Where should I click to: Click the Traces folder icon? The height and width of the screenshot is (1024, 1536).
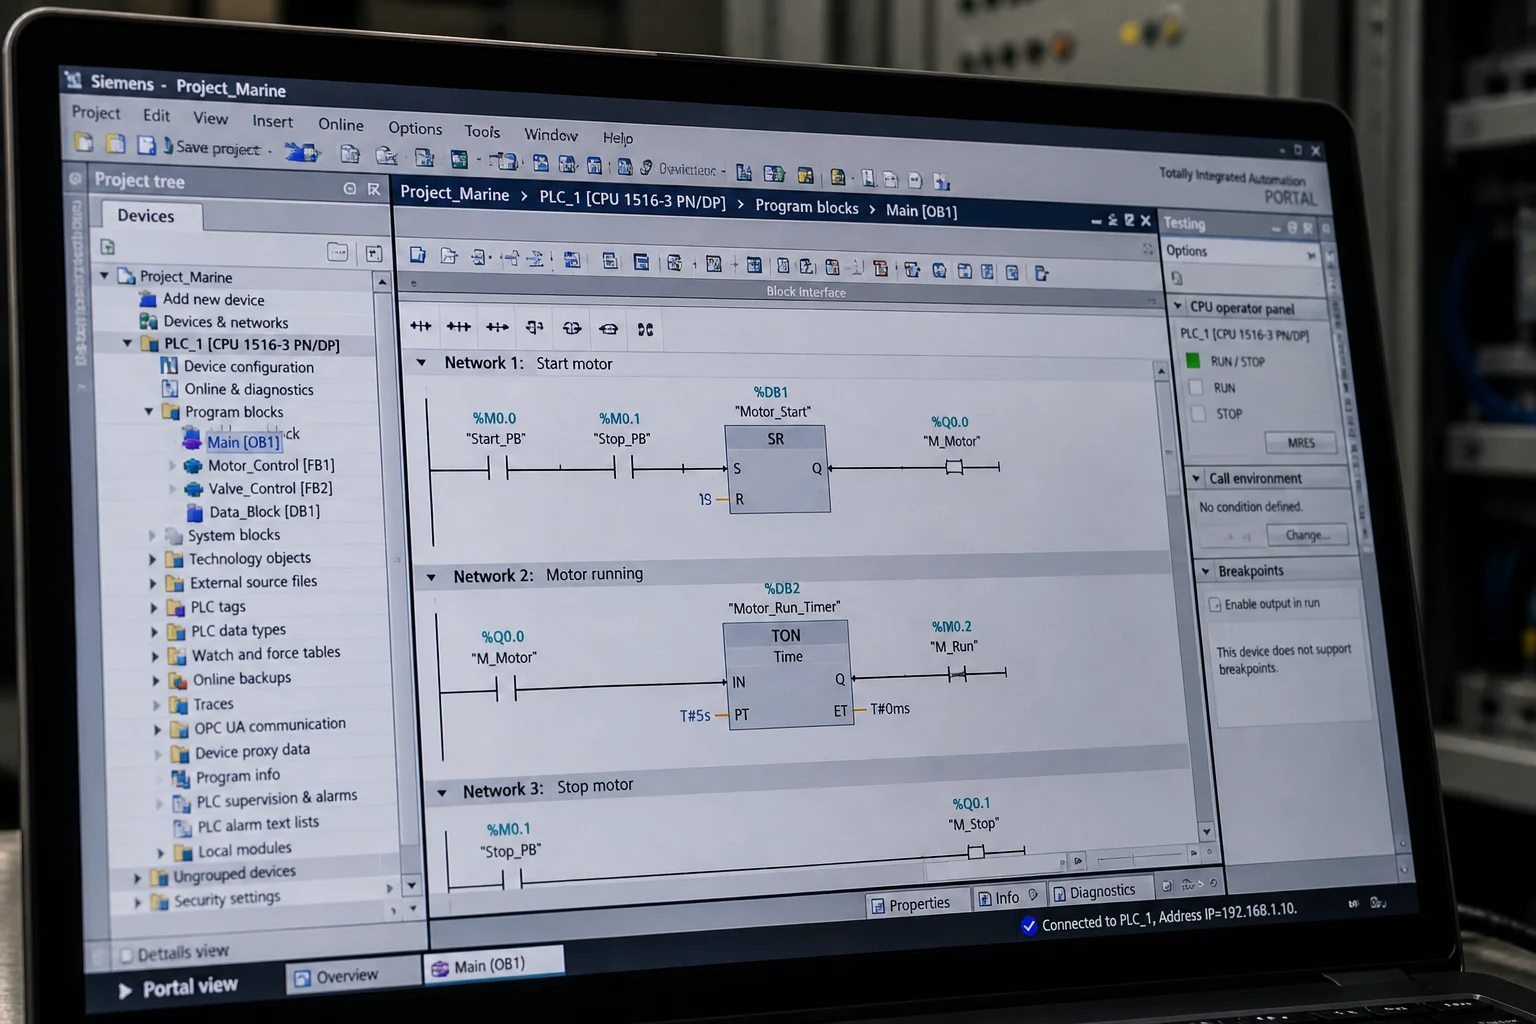click(x=178, y=705)
